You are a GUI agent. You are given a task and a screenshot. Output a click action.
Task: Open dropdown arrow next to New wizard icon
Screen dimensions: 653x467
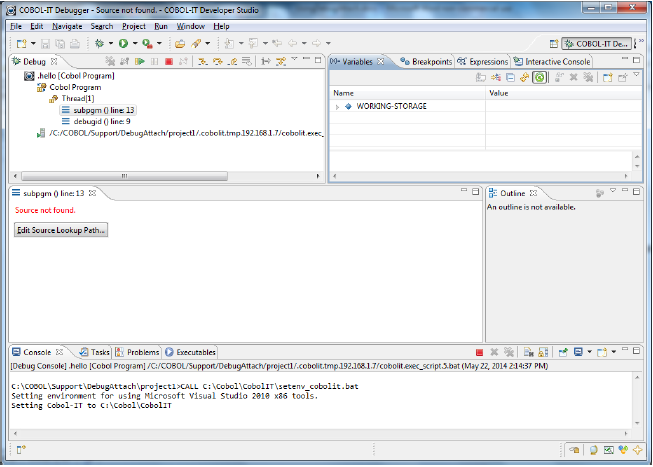click(33, 43)
